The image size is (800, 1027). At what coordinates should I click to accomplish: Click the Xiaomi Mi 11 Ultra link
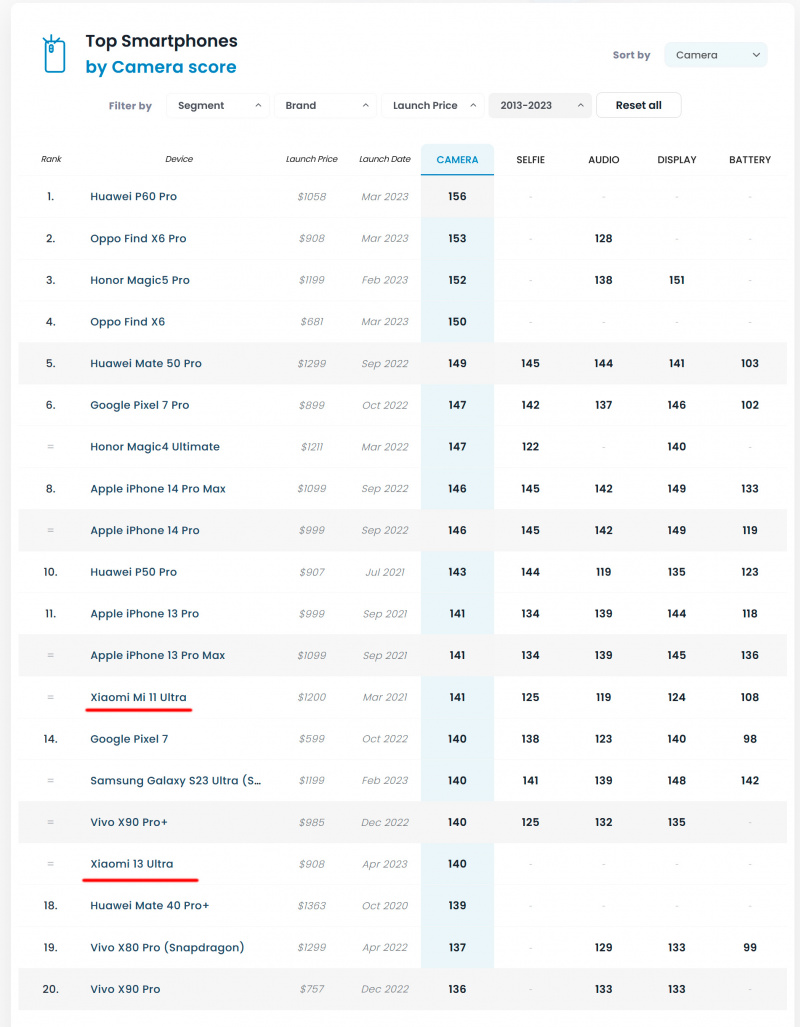click(138, 697)
